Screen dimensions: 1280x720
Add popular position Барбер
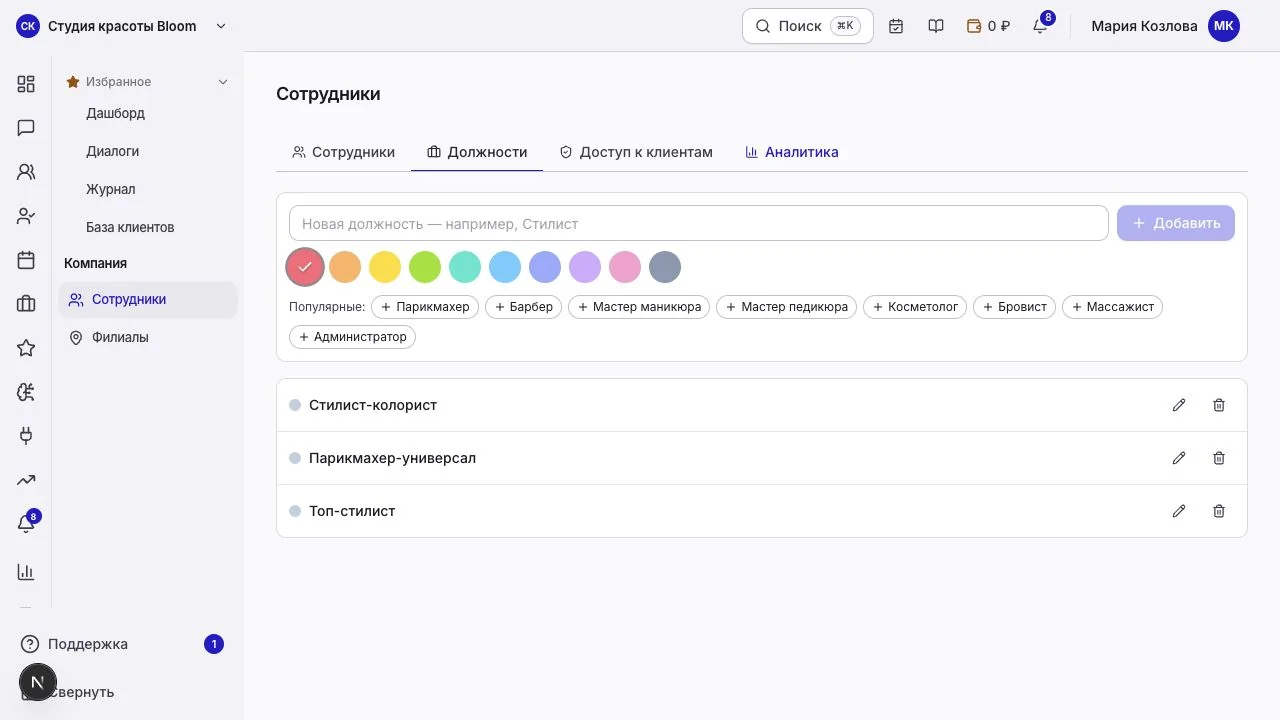pos(524,307)
